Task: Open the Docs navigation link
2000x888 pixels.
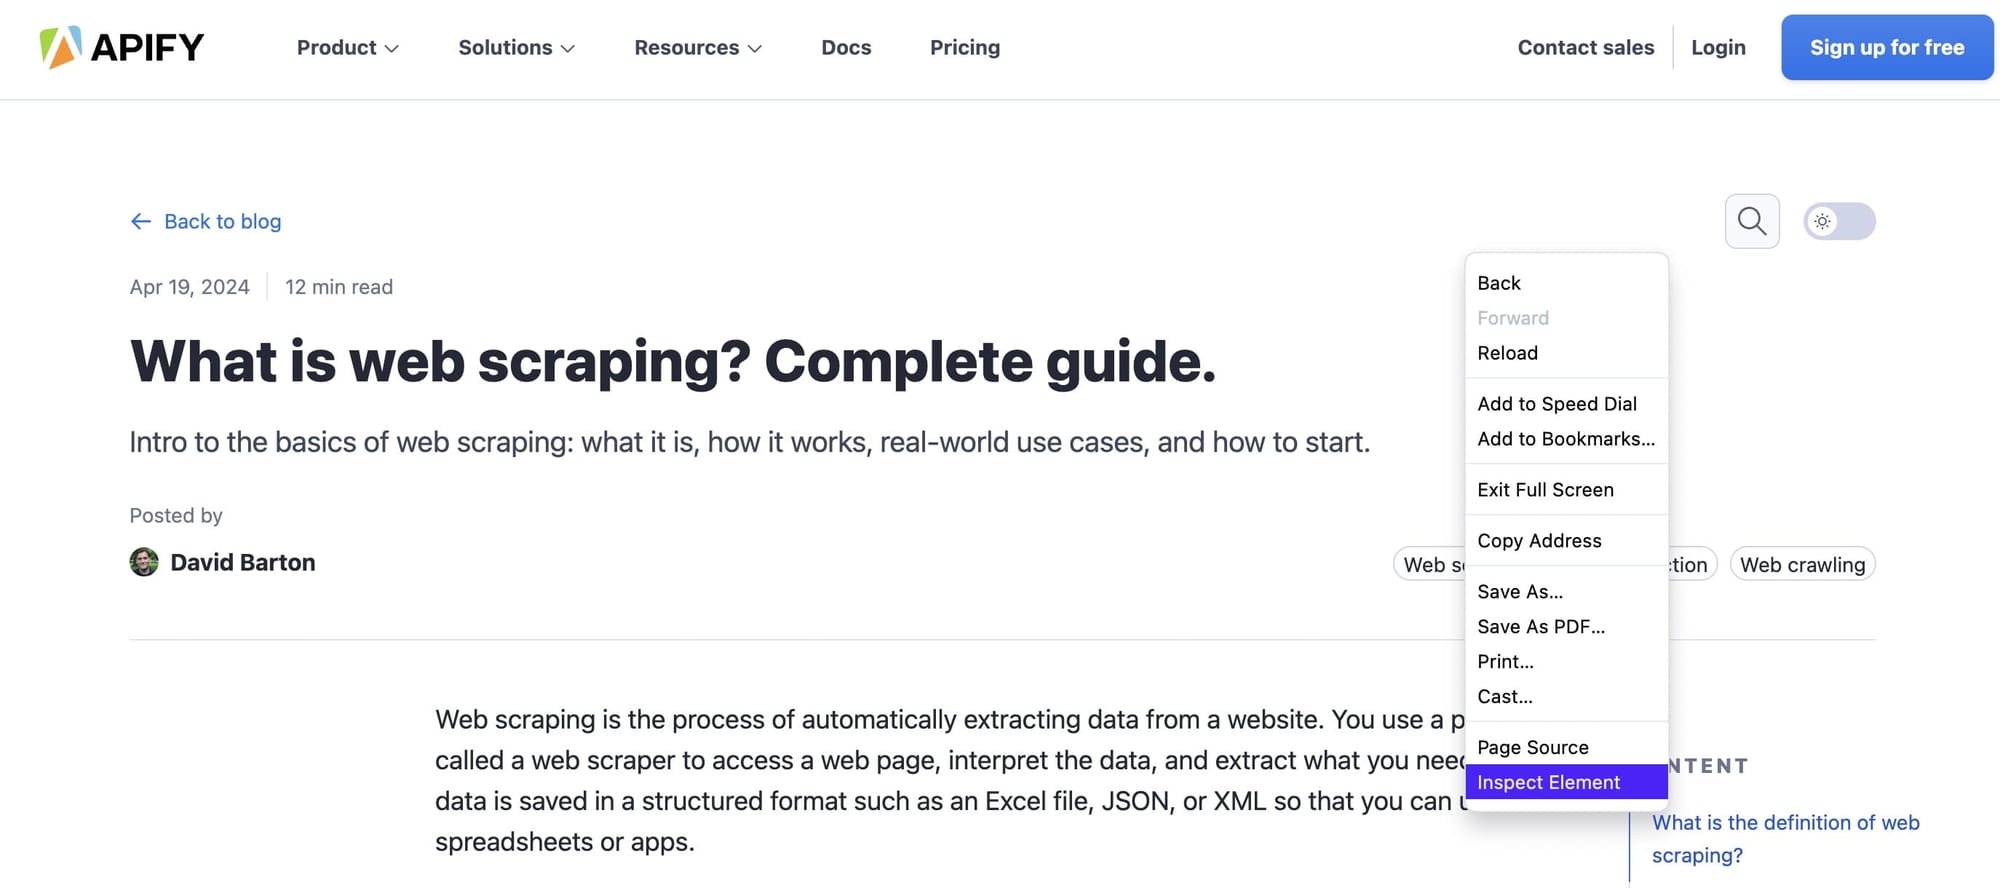Action: coord(846,47)
